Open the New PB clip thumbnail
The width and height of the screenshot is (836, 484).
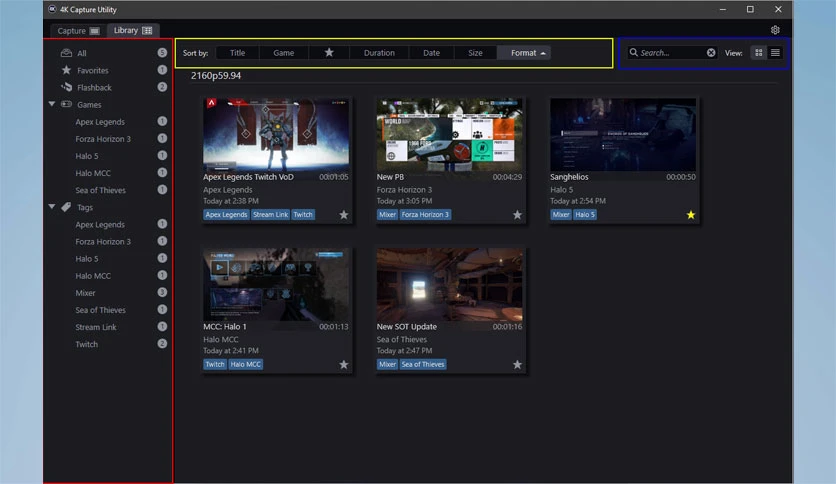coord(449,134)
